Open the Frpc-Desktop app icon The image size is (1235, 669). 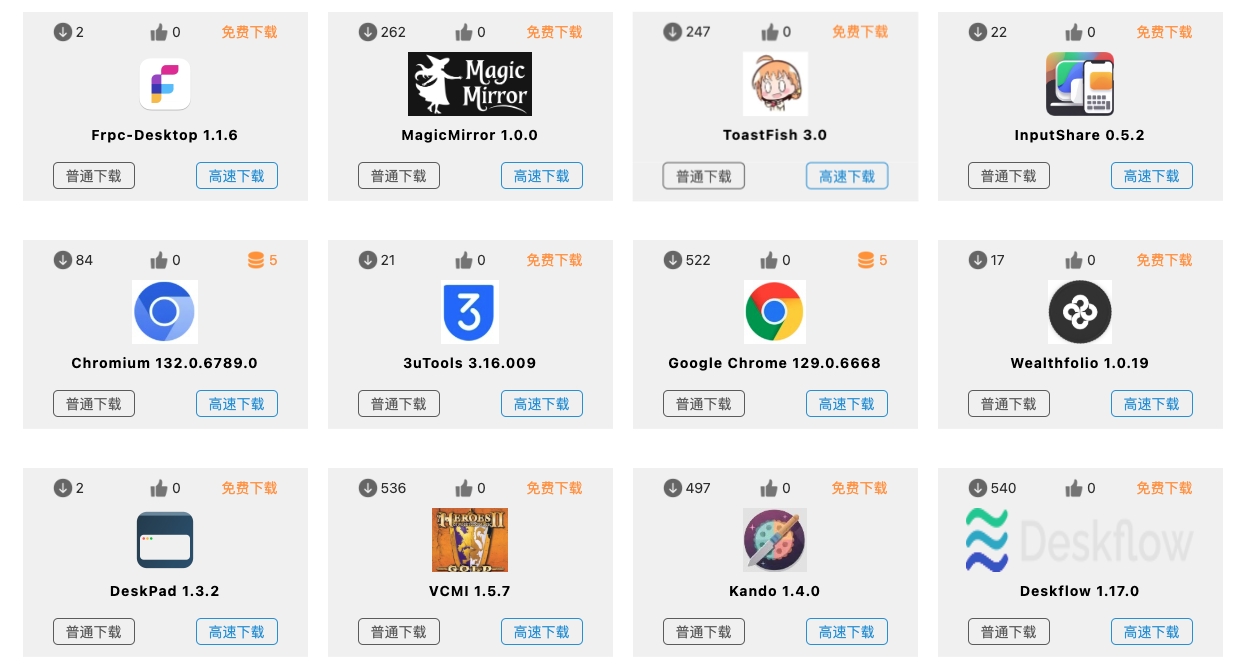(x=165, y=84)
